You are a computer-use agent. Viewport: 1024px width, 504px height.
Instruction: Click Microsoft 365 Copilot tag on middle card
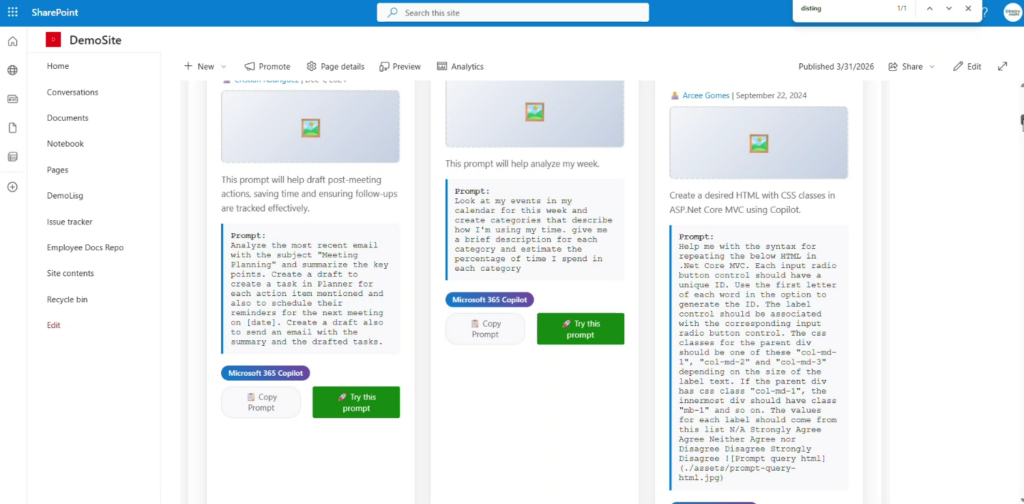490,300
